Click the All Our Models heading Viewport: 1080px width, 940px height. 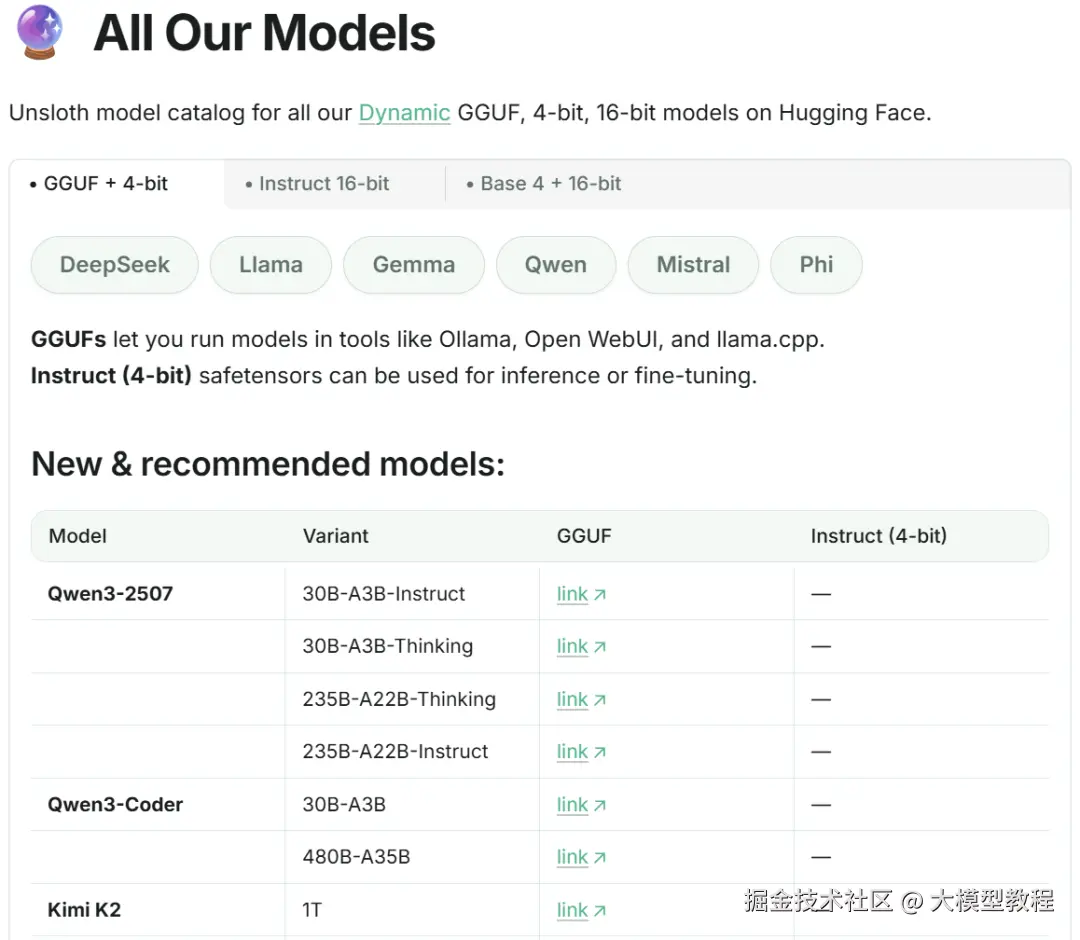(264, 33)
